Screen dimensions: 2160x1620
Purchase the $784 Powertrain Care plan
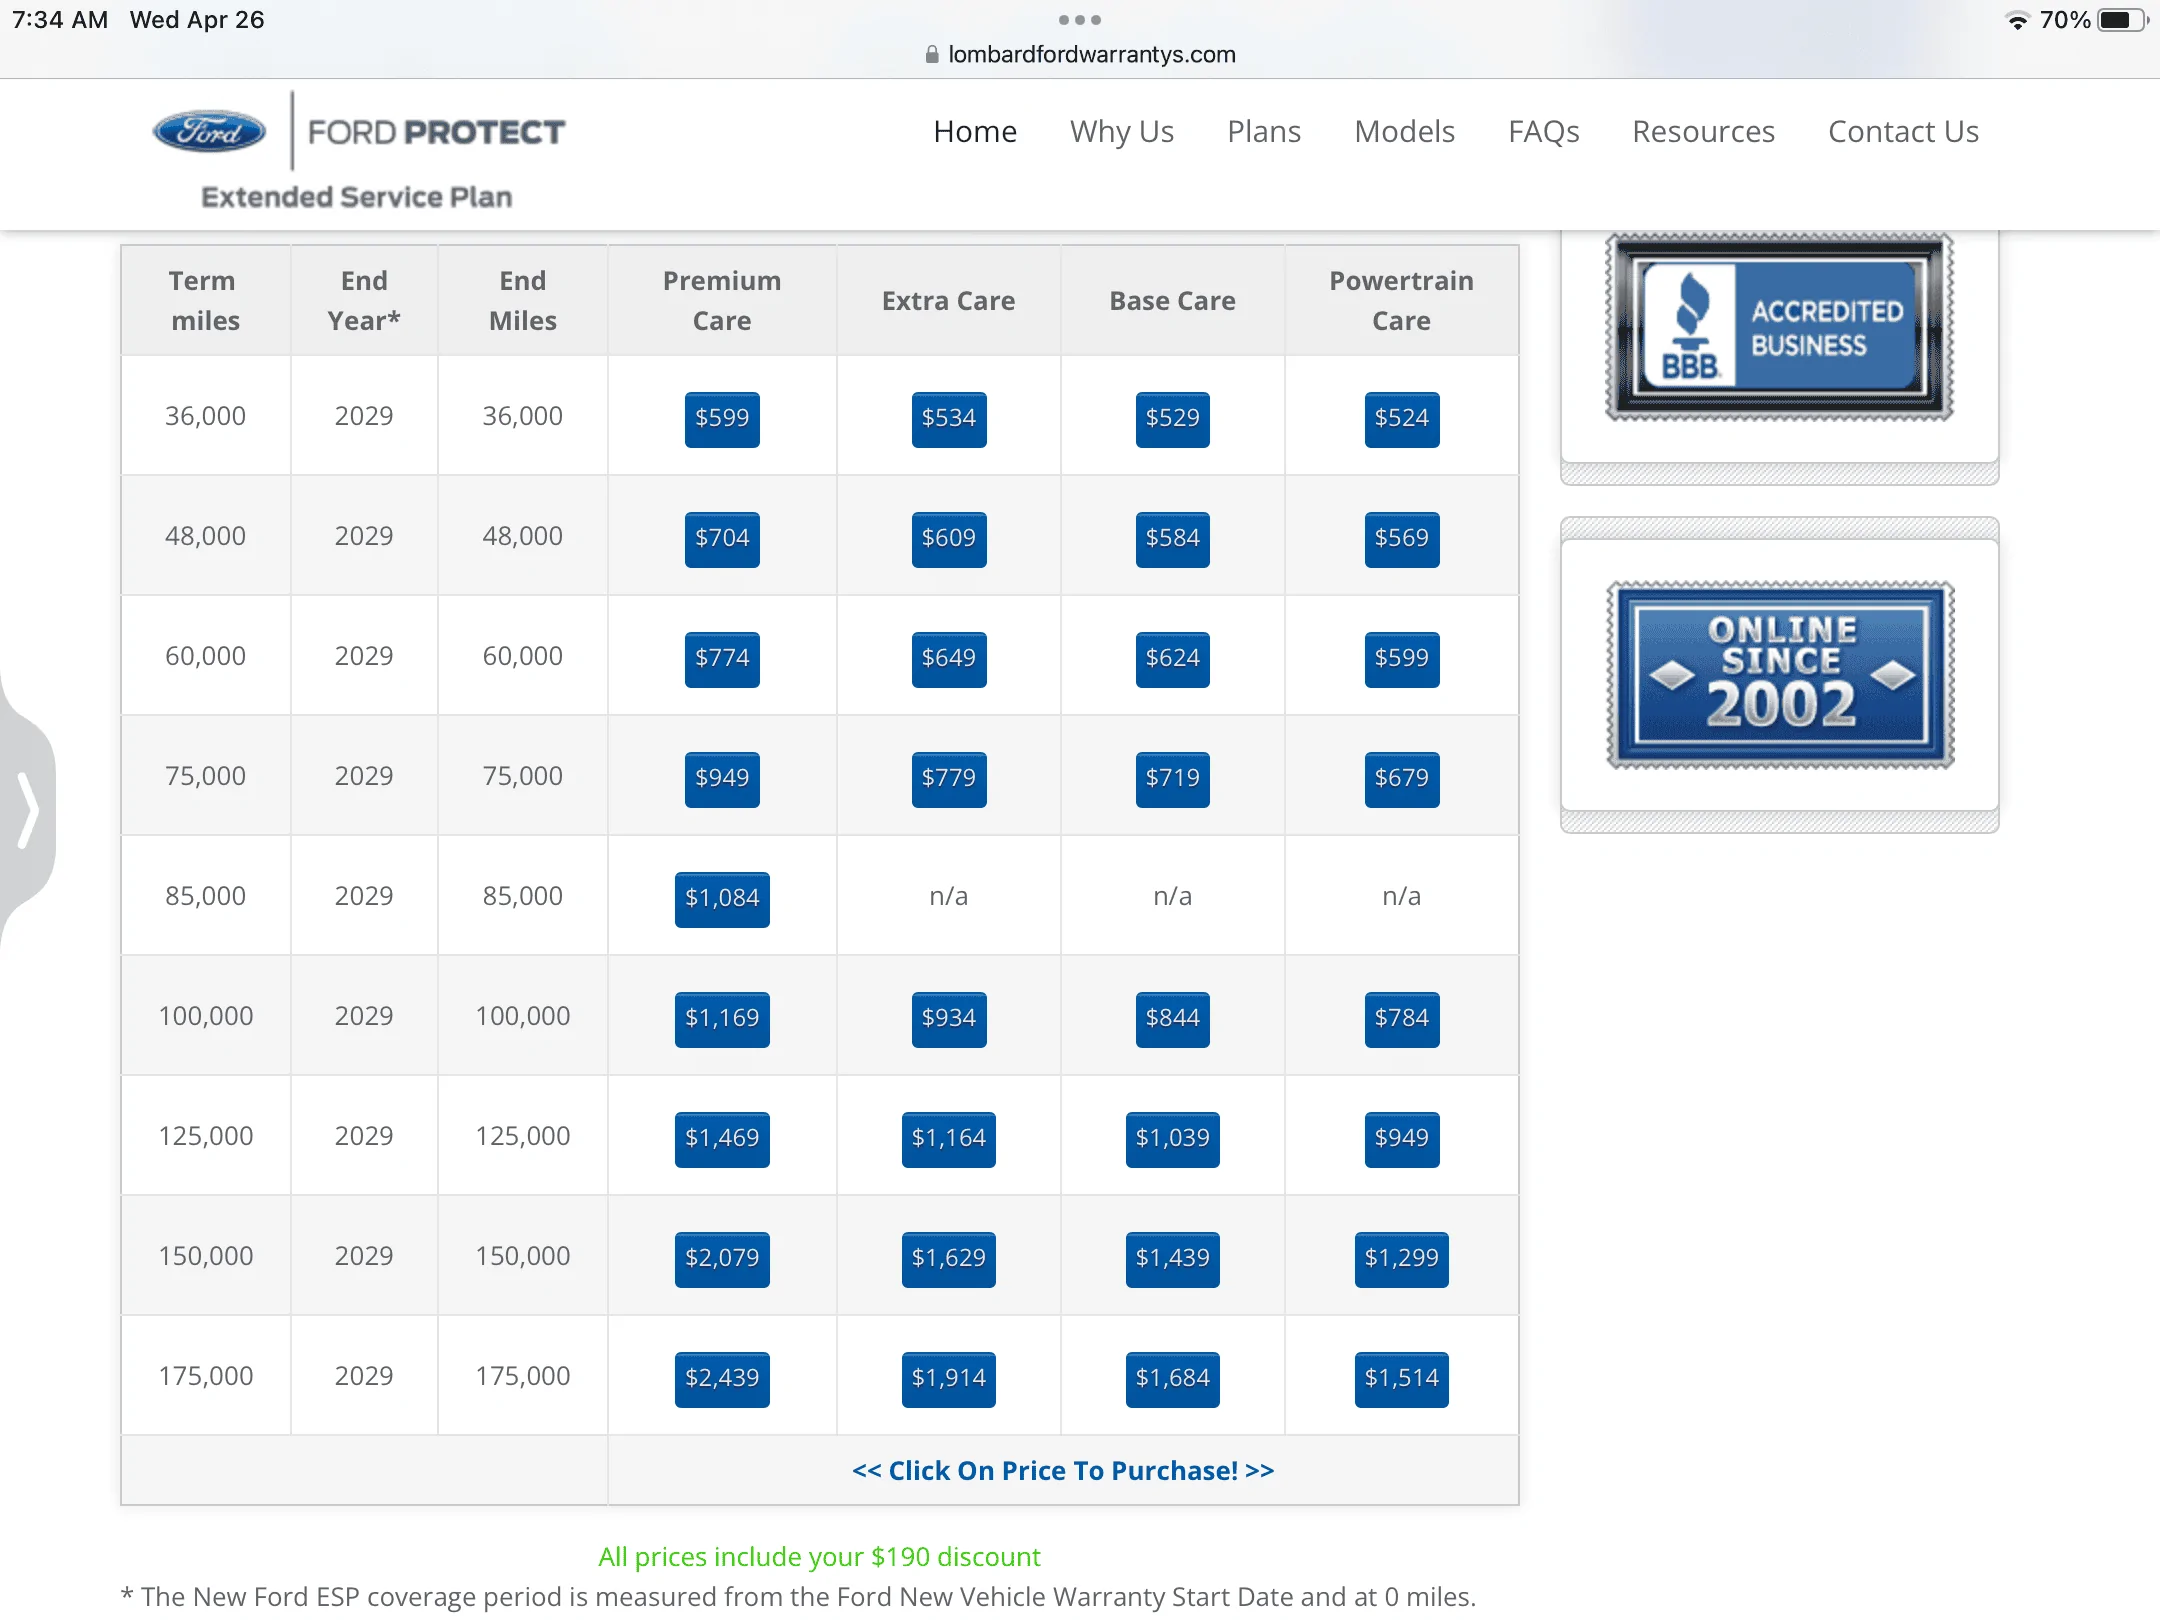tap(1401, 1018)
